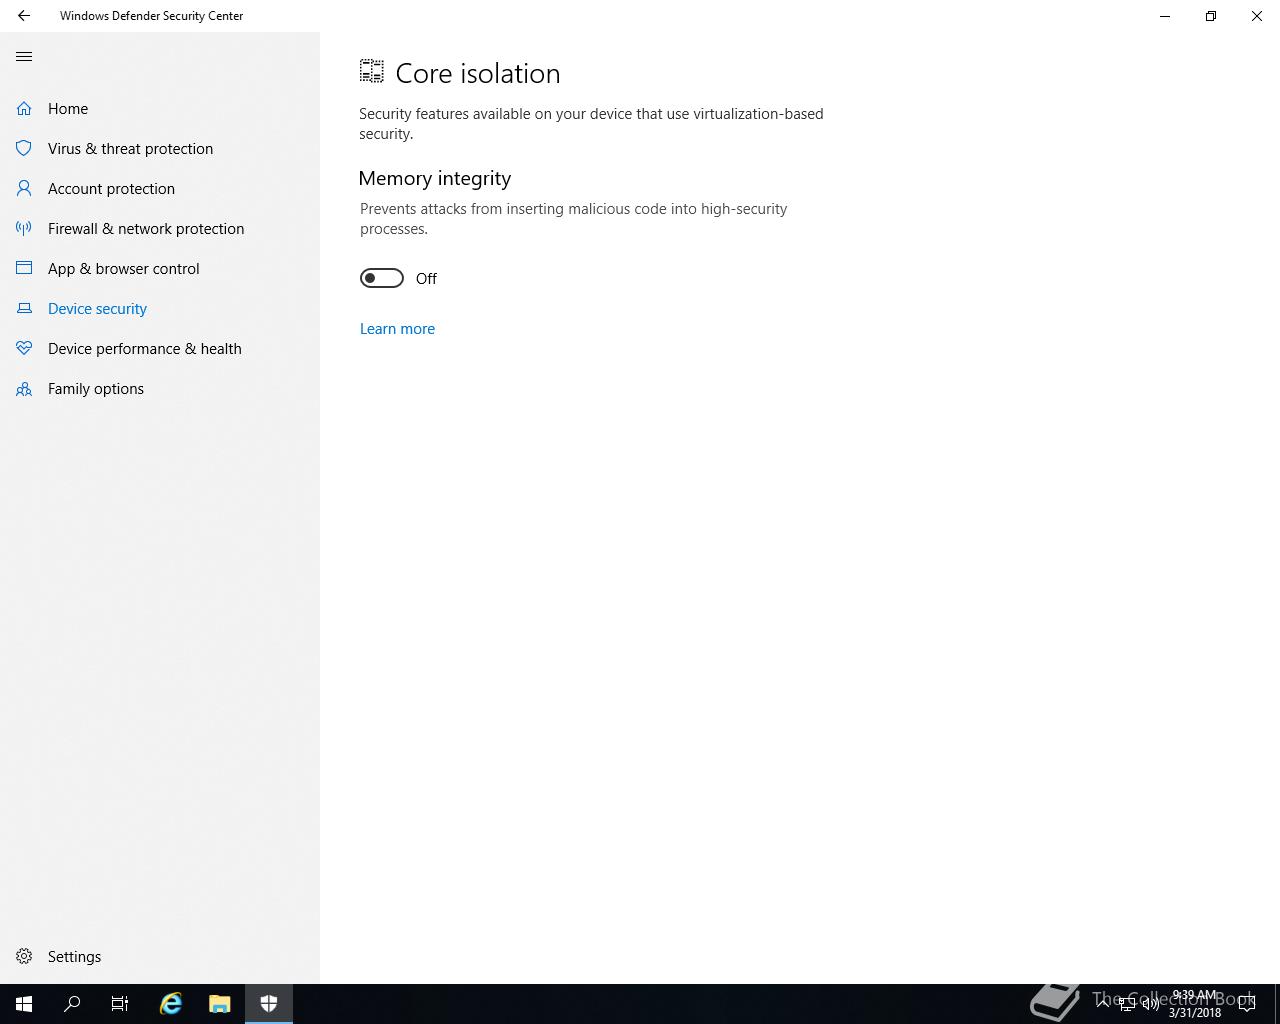Image resolution: width=1280 pixels, height=1024 pixels.
Task: Click the Account protection person icon
Action: coord(24,188)
